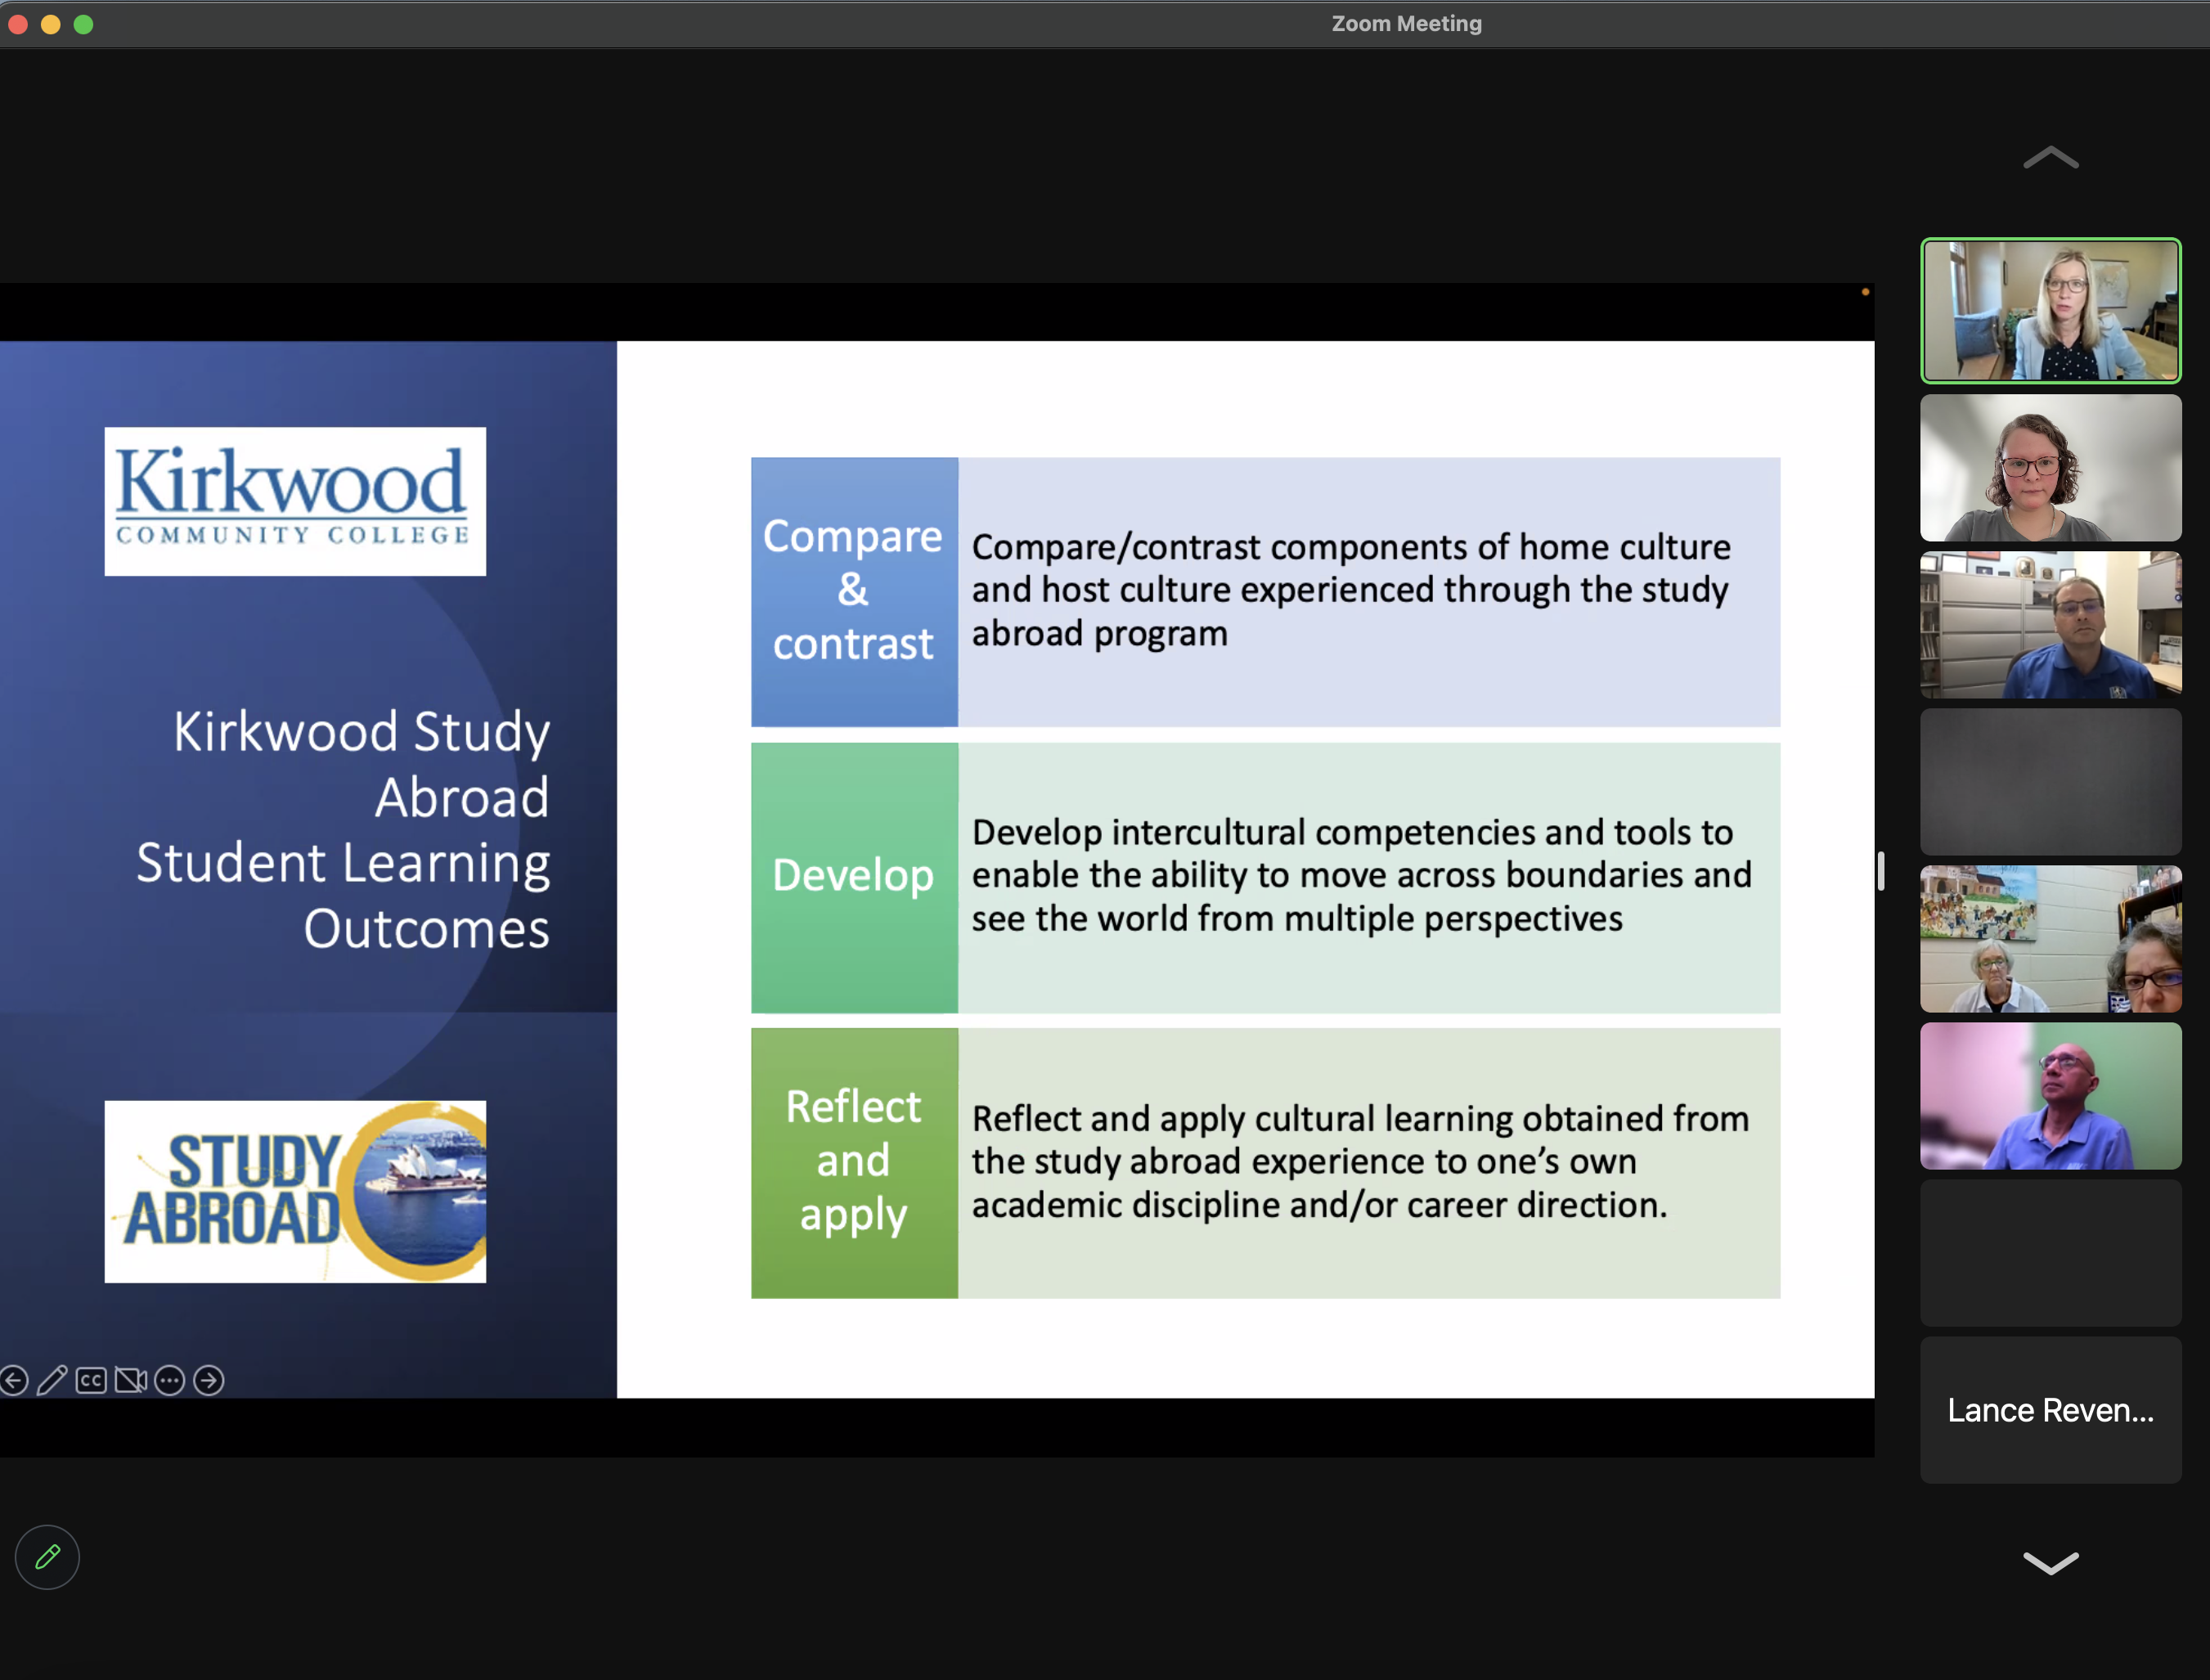2210x1680 pixels.
Task: Click the previous slide arrow icon
Action: pyautogui.click(x=14, y=1381)
